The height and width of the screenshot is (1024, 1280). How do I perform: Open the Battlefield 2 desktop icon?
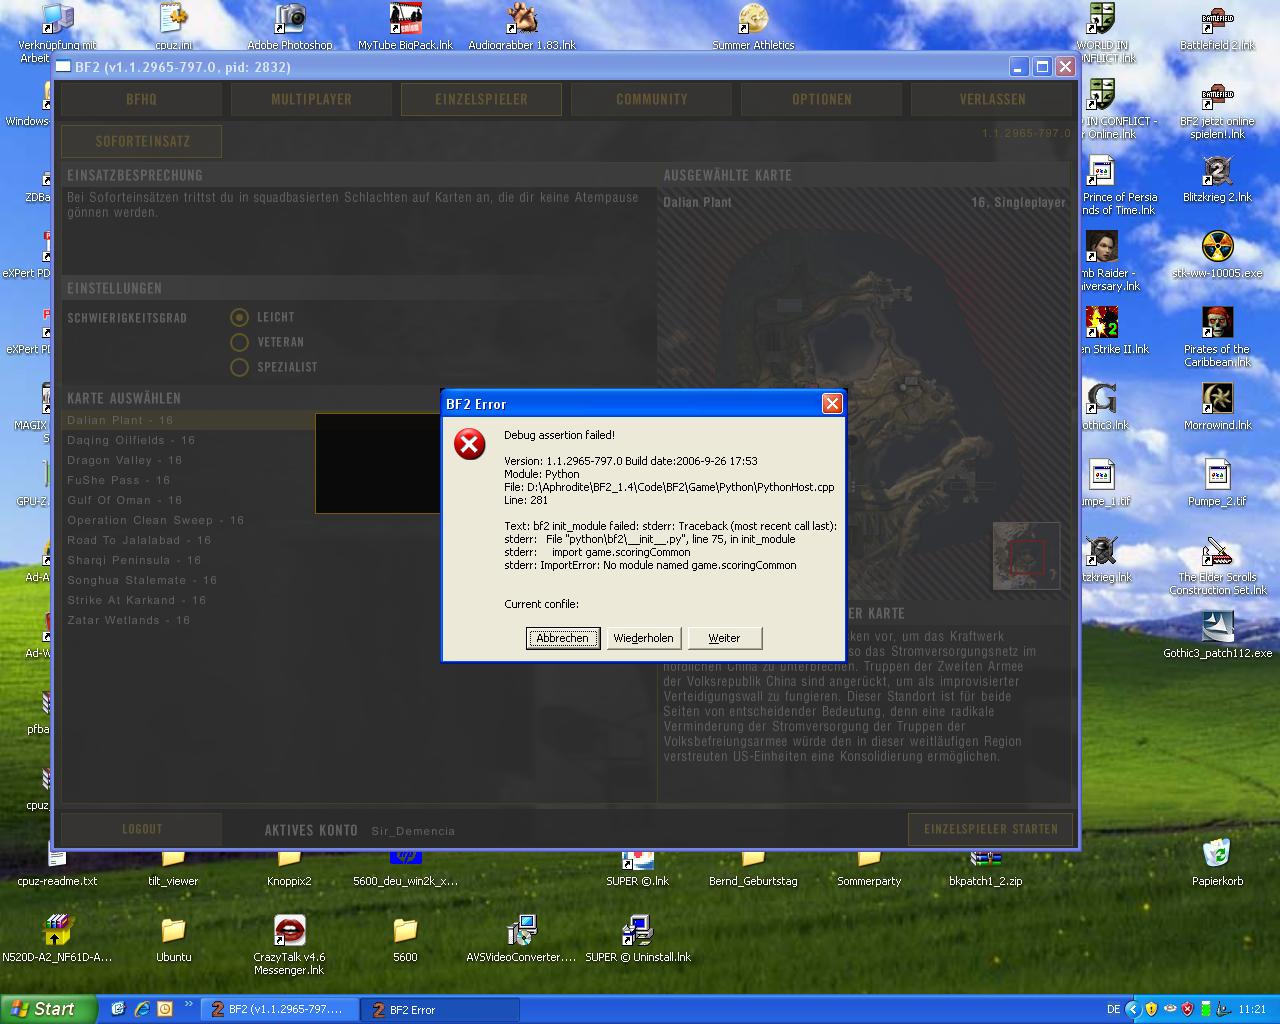pos(1217,27)
